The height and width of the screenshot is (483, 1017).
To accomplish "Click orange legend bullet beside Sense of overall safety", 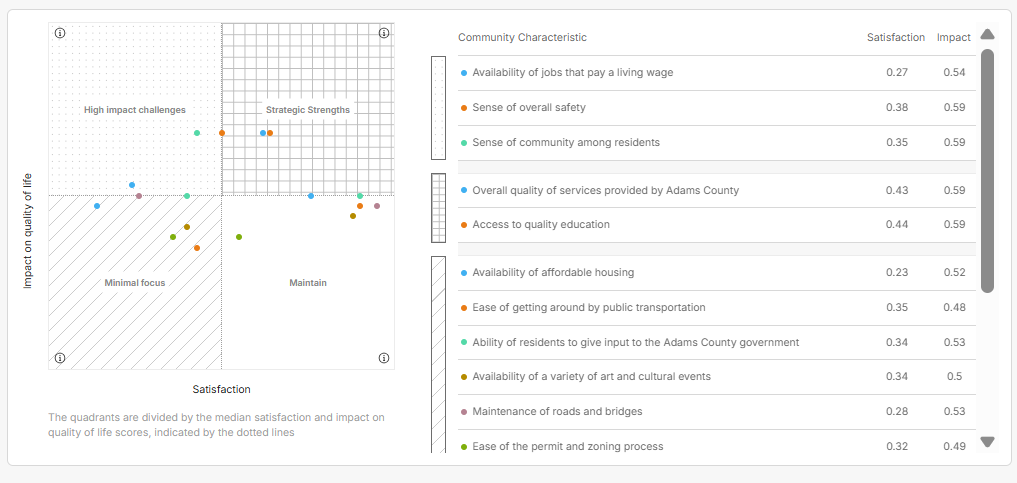I will point(464,108).
